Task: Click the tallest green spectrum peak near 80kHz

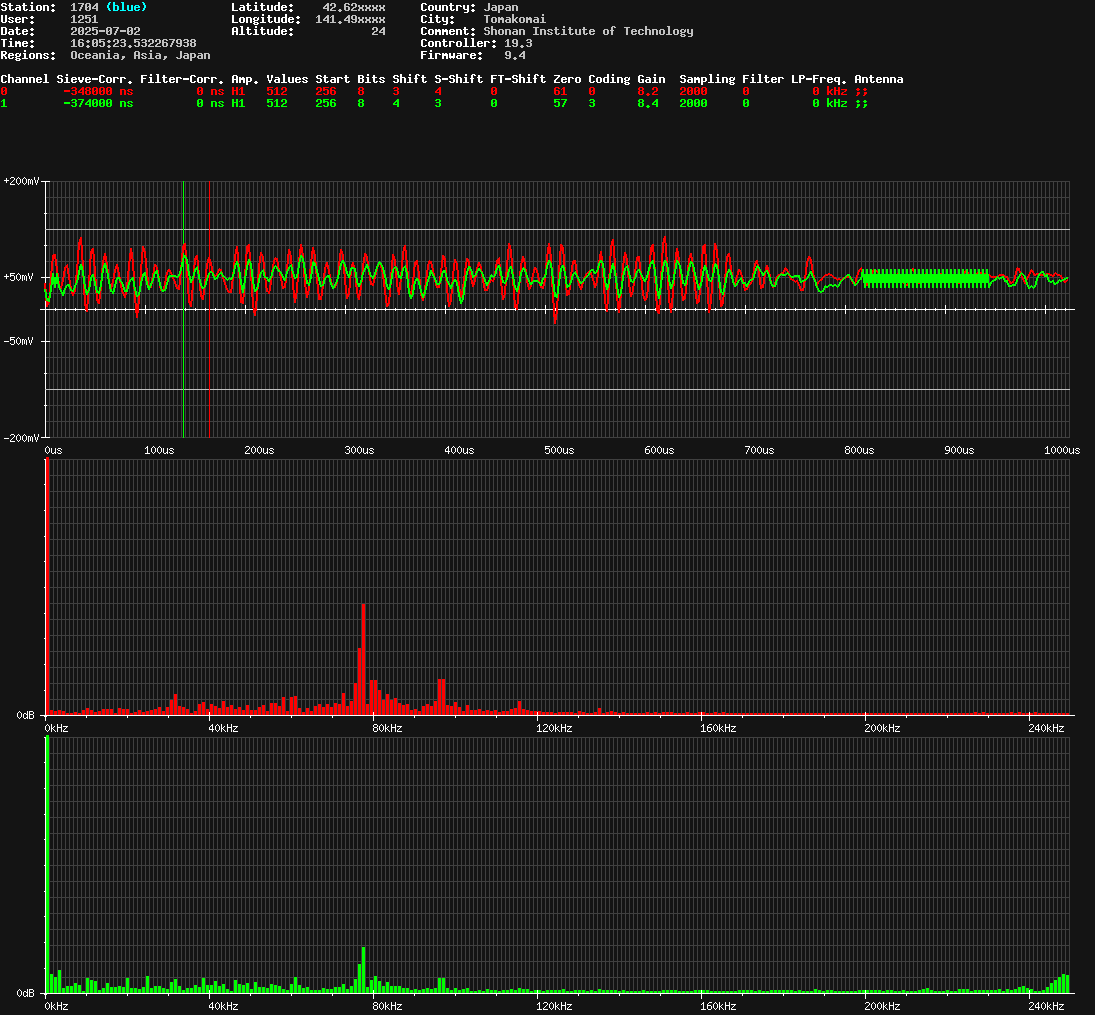Action: click(x=364, y=970)
